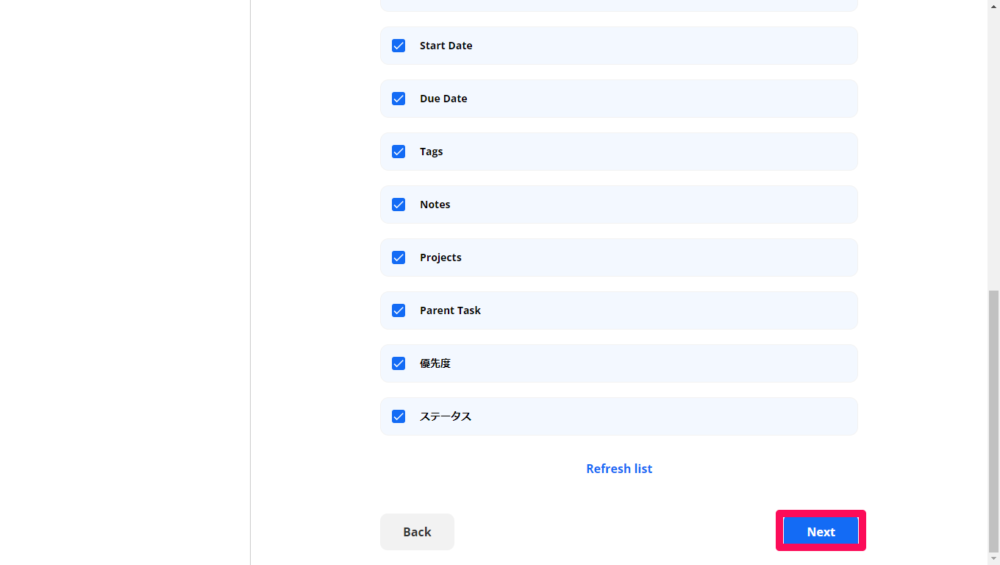Toggle the Tags checkbox off
This screenshot has height=565, width=1000.
tap(398, 152)
